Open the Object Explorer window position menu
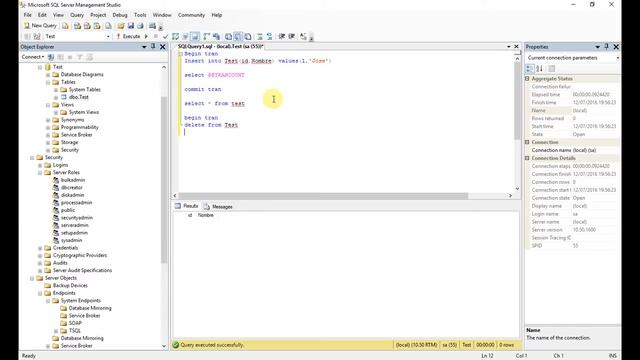 pos(144,47)
